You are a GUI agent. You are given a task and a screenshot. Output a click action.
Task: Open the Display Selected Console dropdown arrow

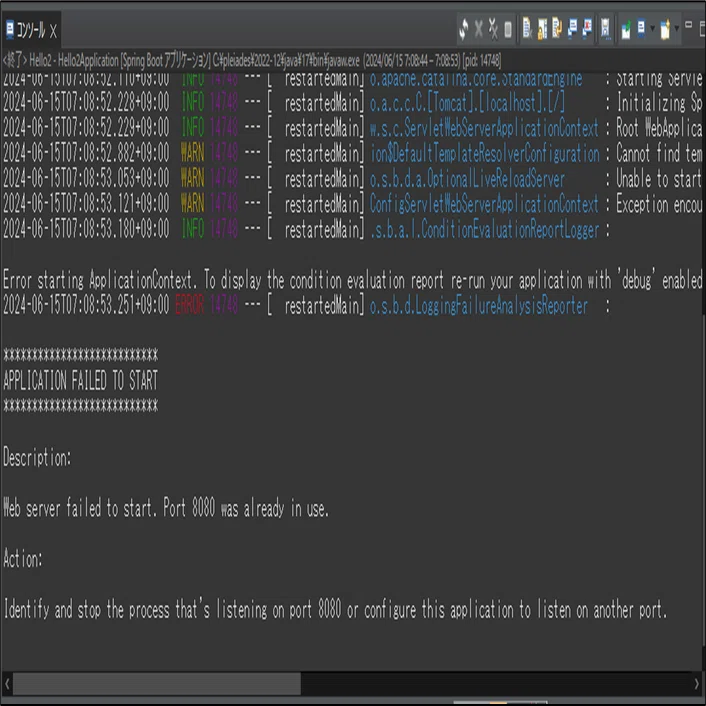tap(652, 30)
